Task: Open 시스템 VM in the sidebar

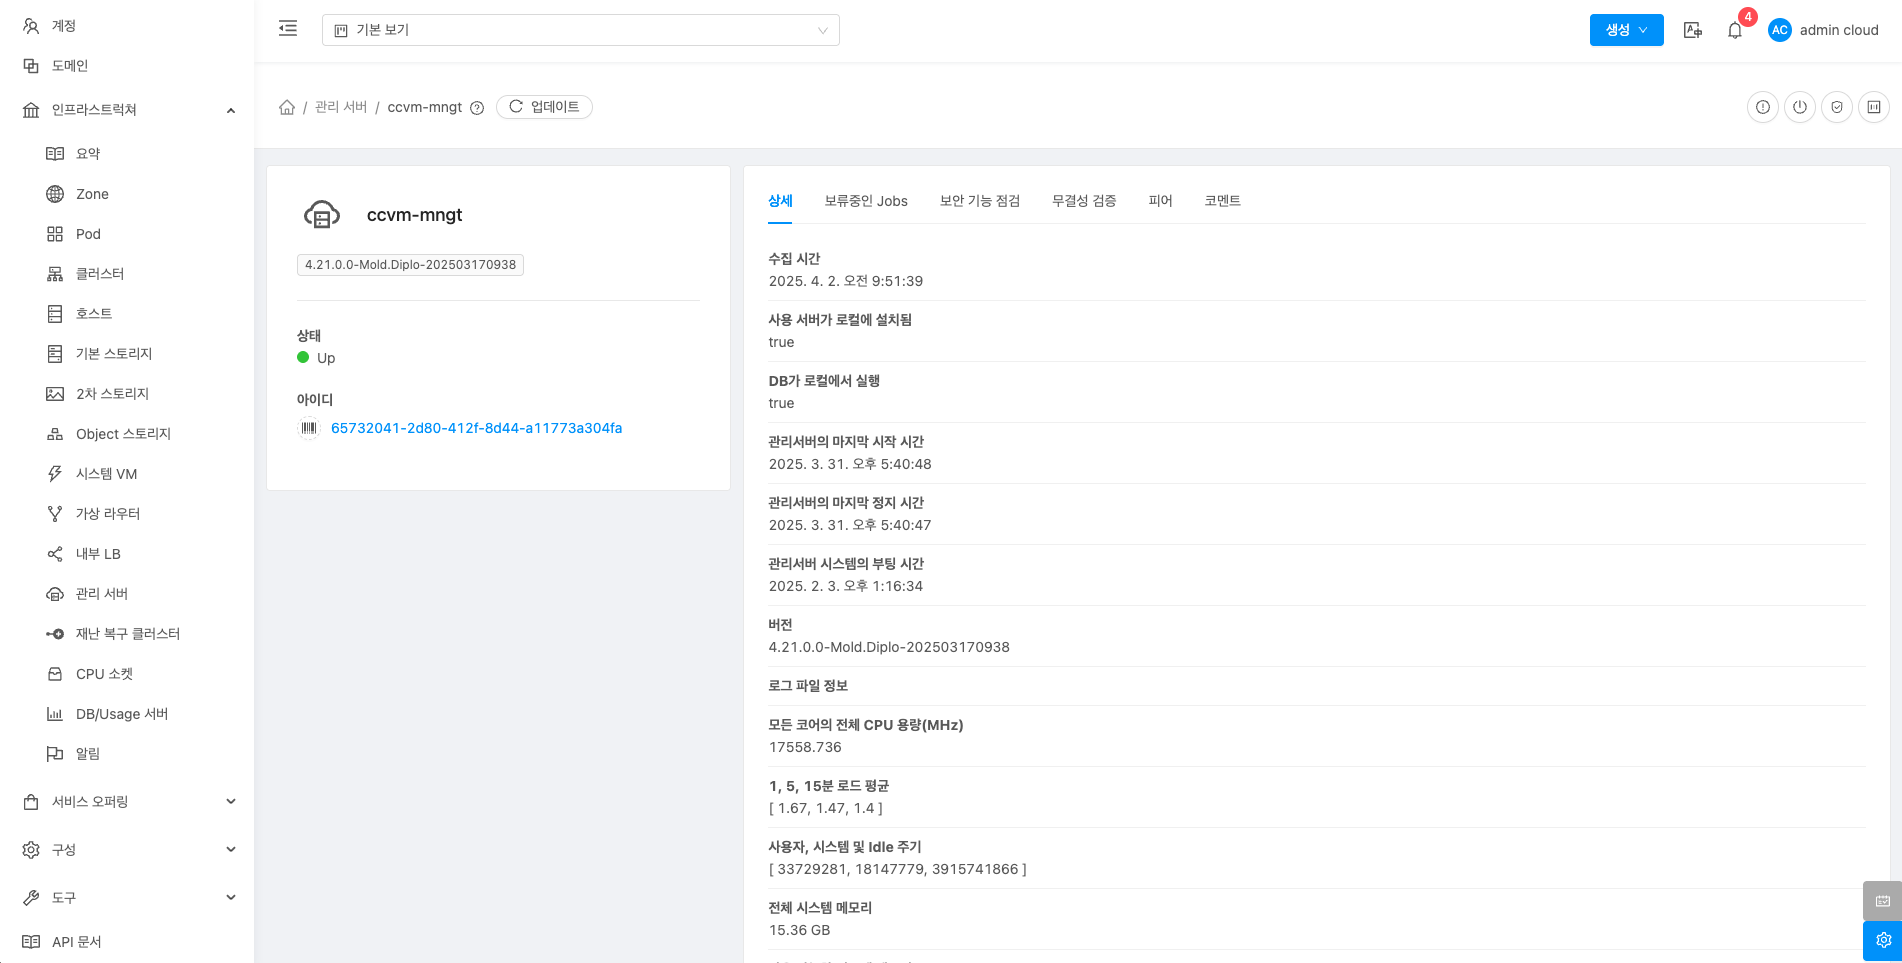Action: 106,474
